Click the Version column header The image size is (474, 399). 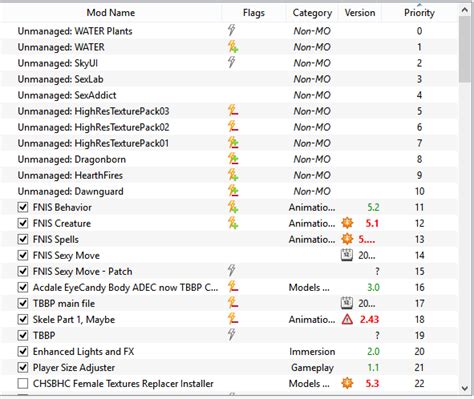click(x=360, y=13)
